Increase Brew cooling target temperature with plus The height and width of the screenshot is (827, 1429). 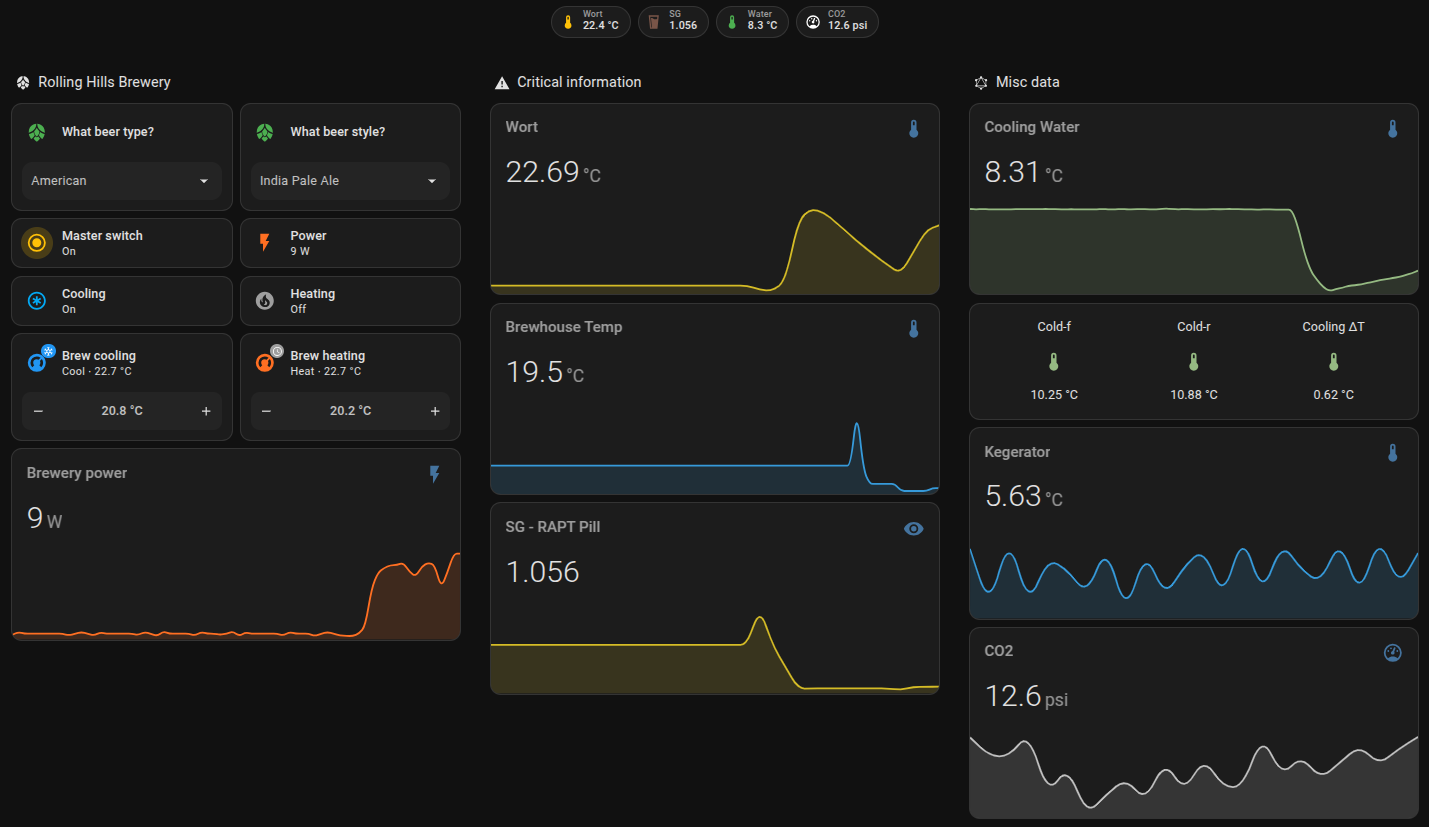(x=206, y=411)
